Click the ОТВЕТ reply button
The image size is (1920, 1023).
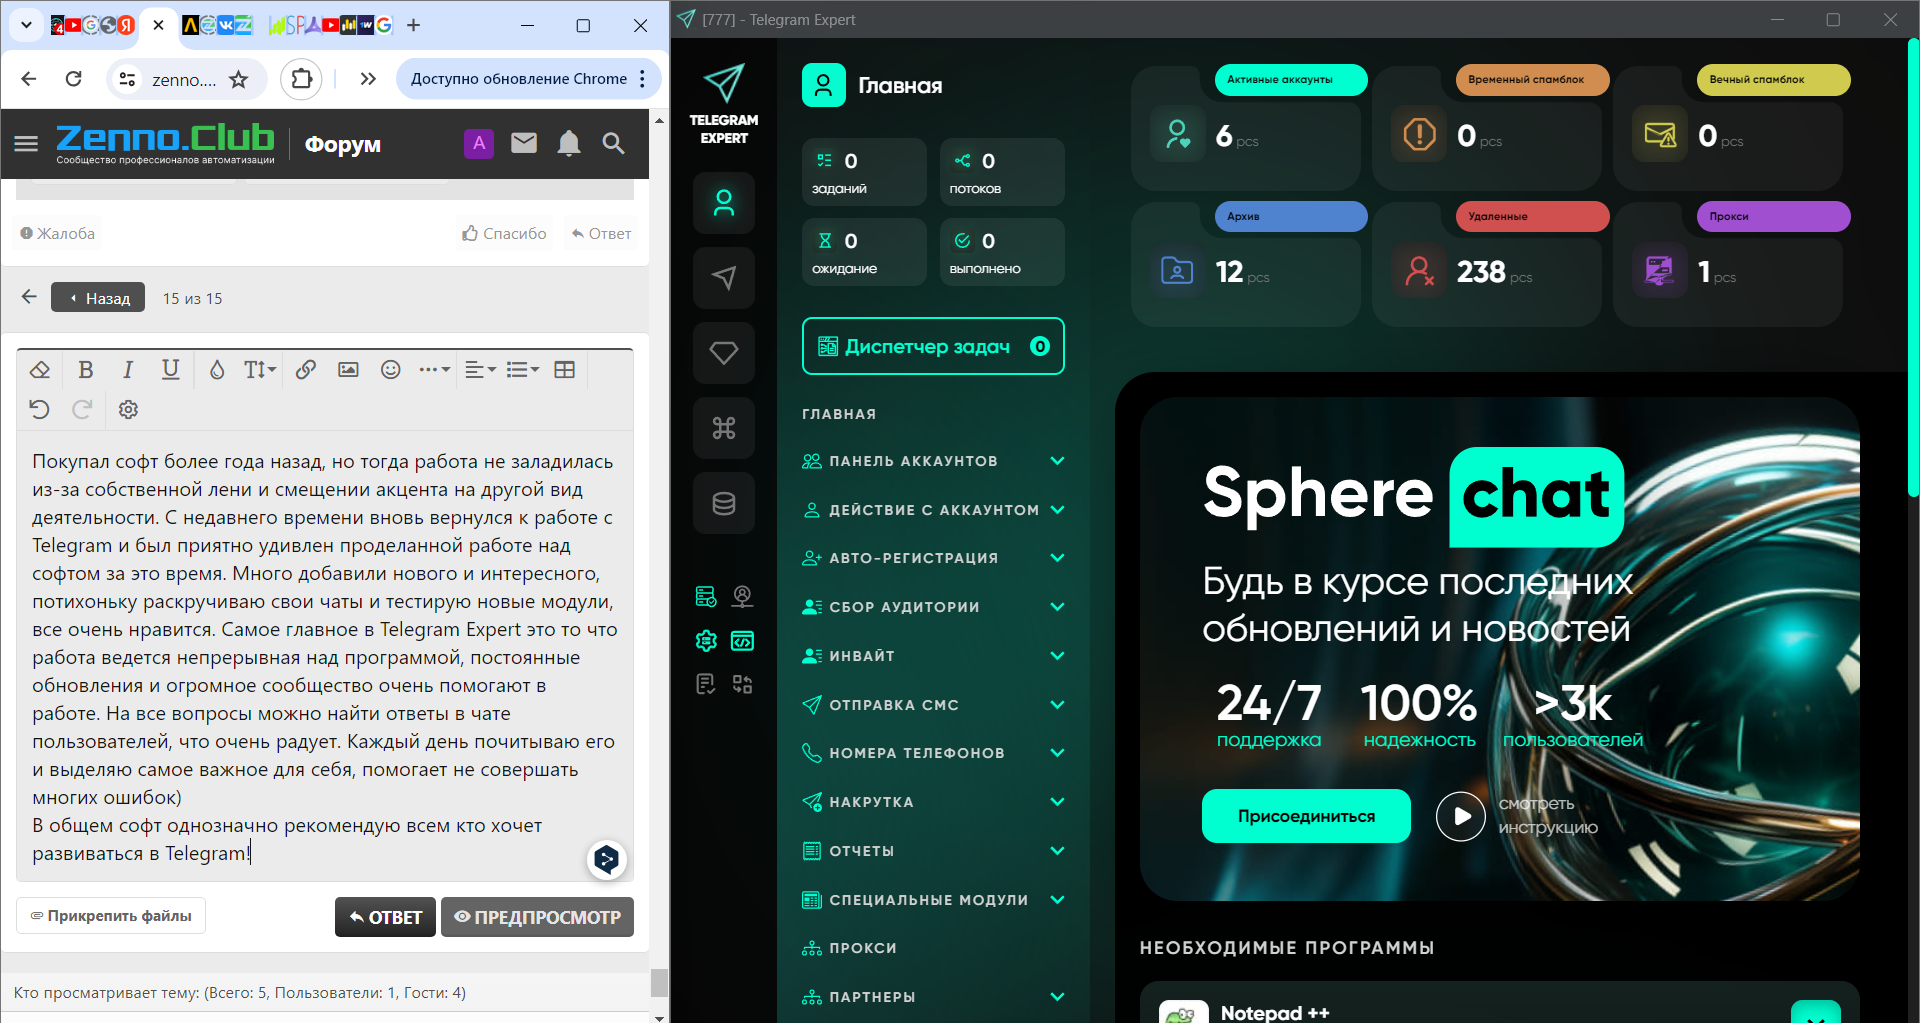[x=385, y=917]
